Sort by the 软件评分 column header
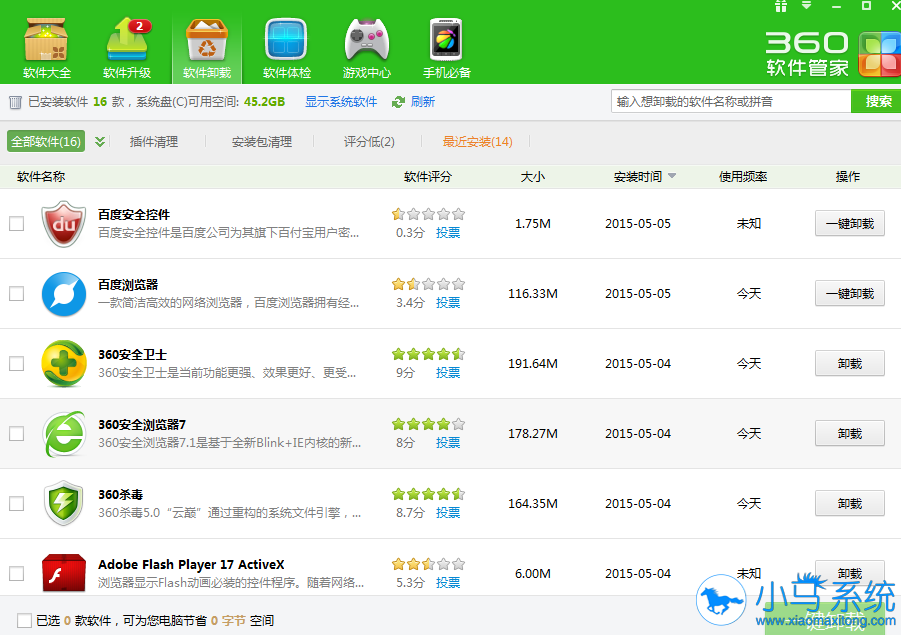Screen dimensions: 901x635 (428, 176)
